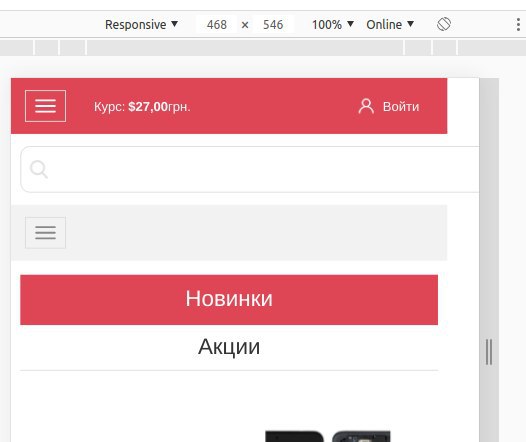The width and height of the screenshot is (526, 442).
Task: Open the hamburger menu in red header
Action: tap(45, 106)
